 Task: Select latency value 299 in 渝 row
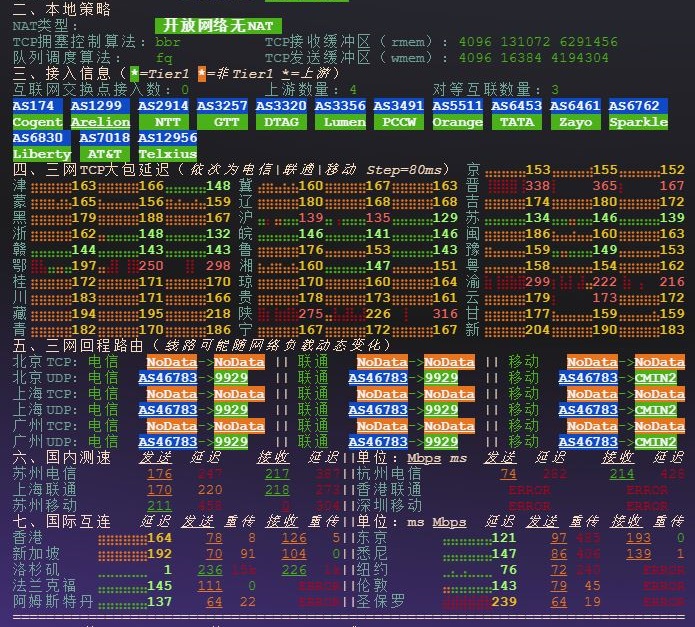pyautogui.click(x=538, y=282)
